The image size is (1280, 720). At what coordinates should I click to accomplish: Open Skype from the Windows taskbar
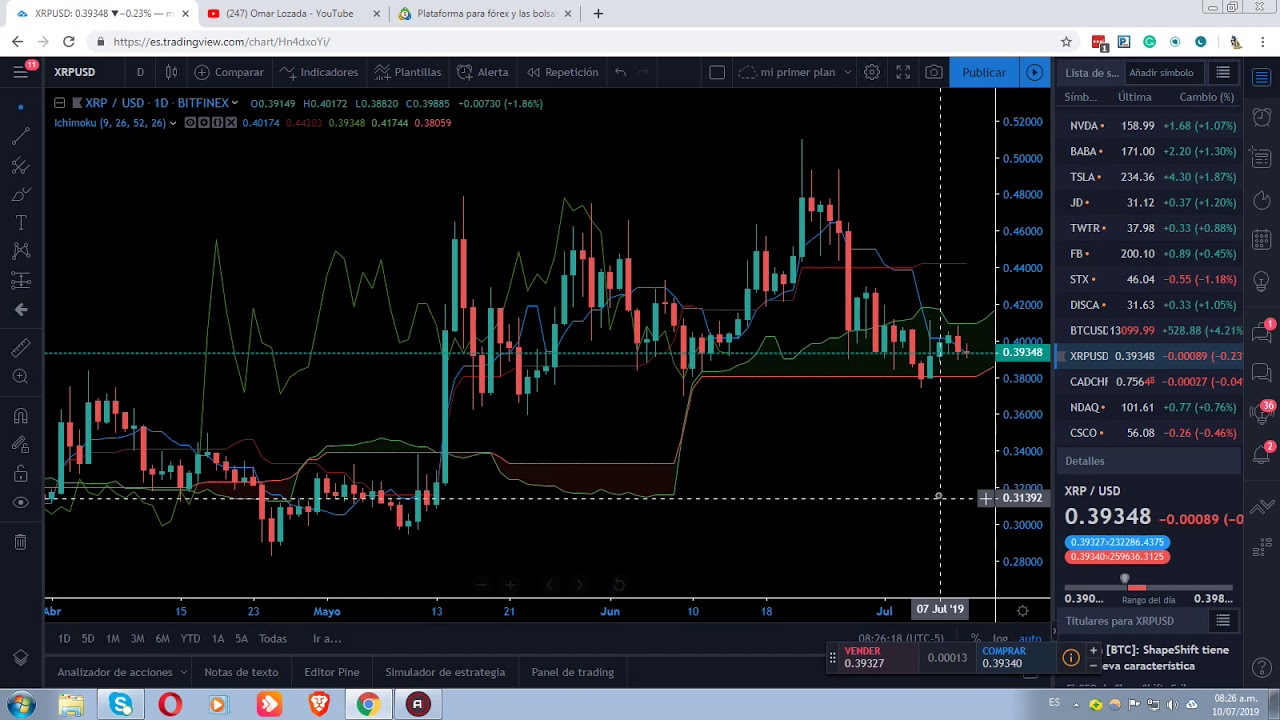point(121,705)
